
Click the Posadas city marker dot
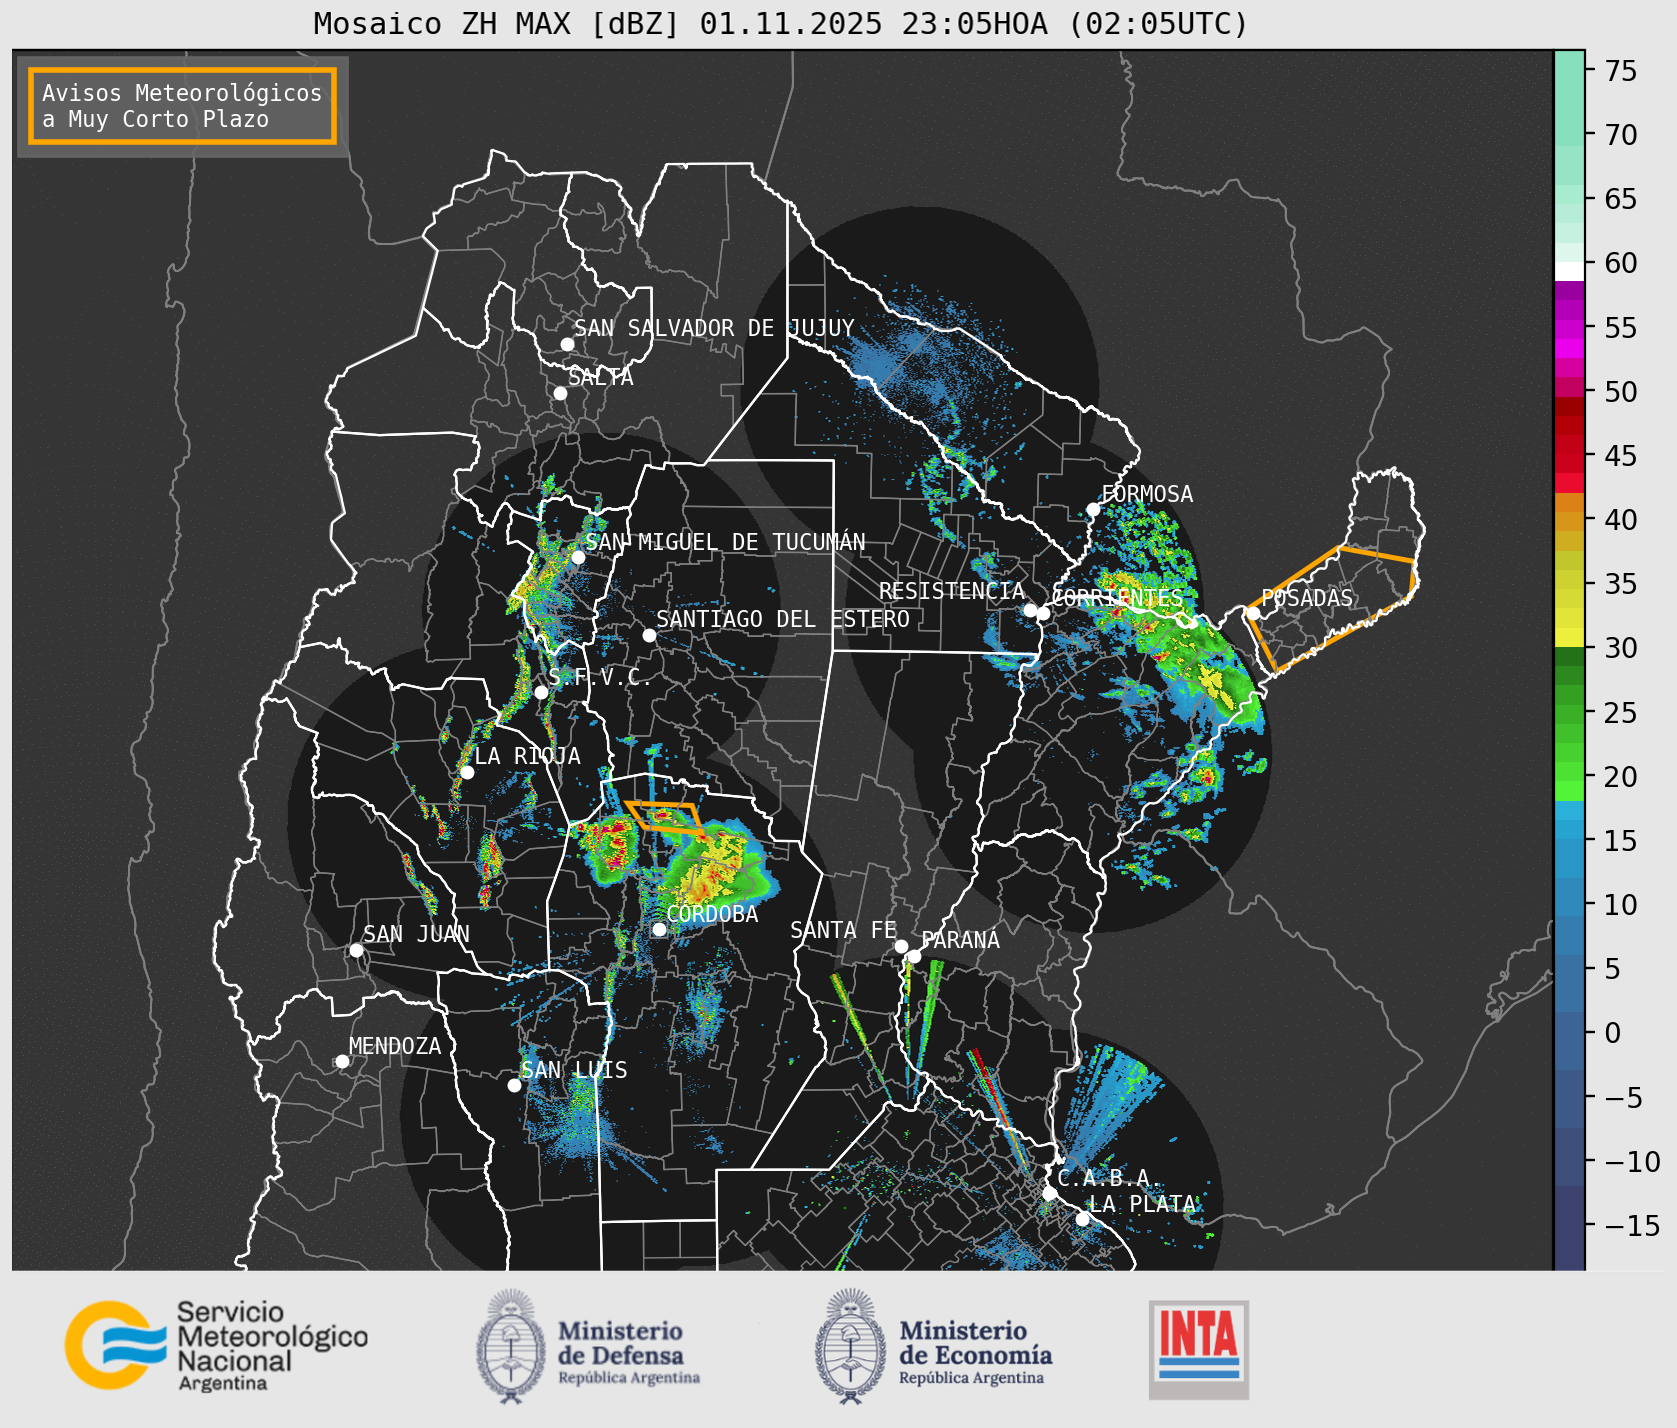click(x=1252, y=613)
